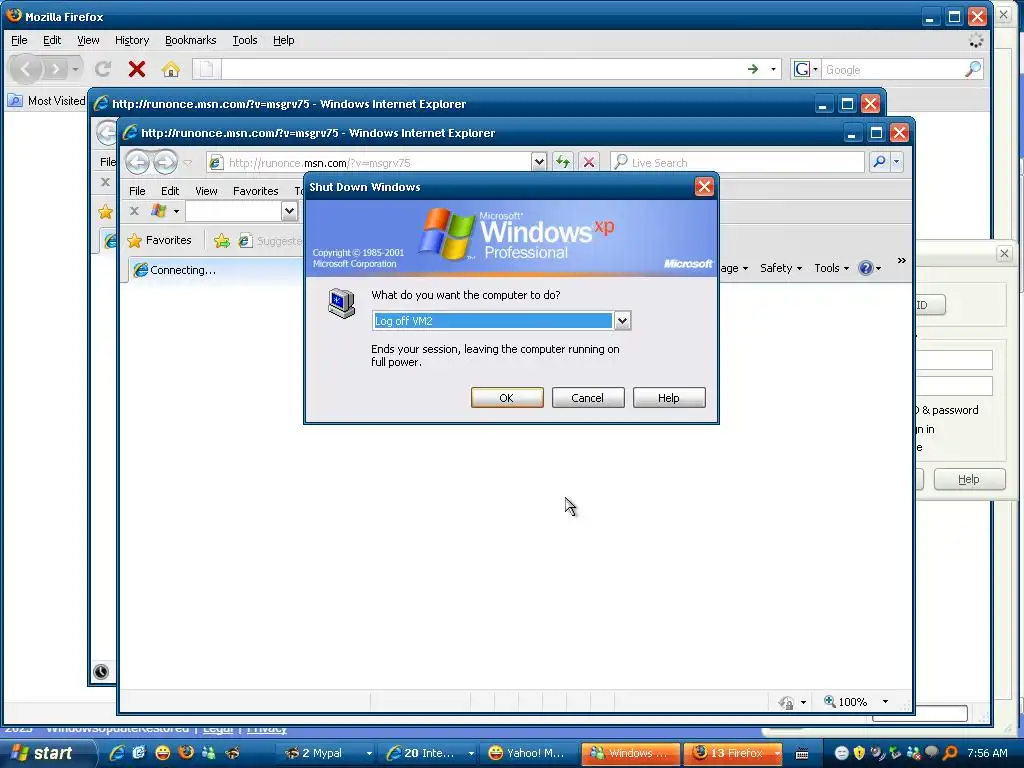Screen dimensions: 1024x768
Task: Open Firefox recent pages history dropdown
Action: point(76,69)
